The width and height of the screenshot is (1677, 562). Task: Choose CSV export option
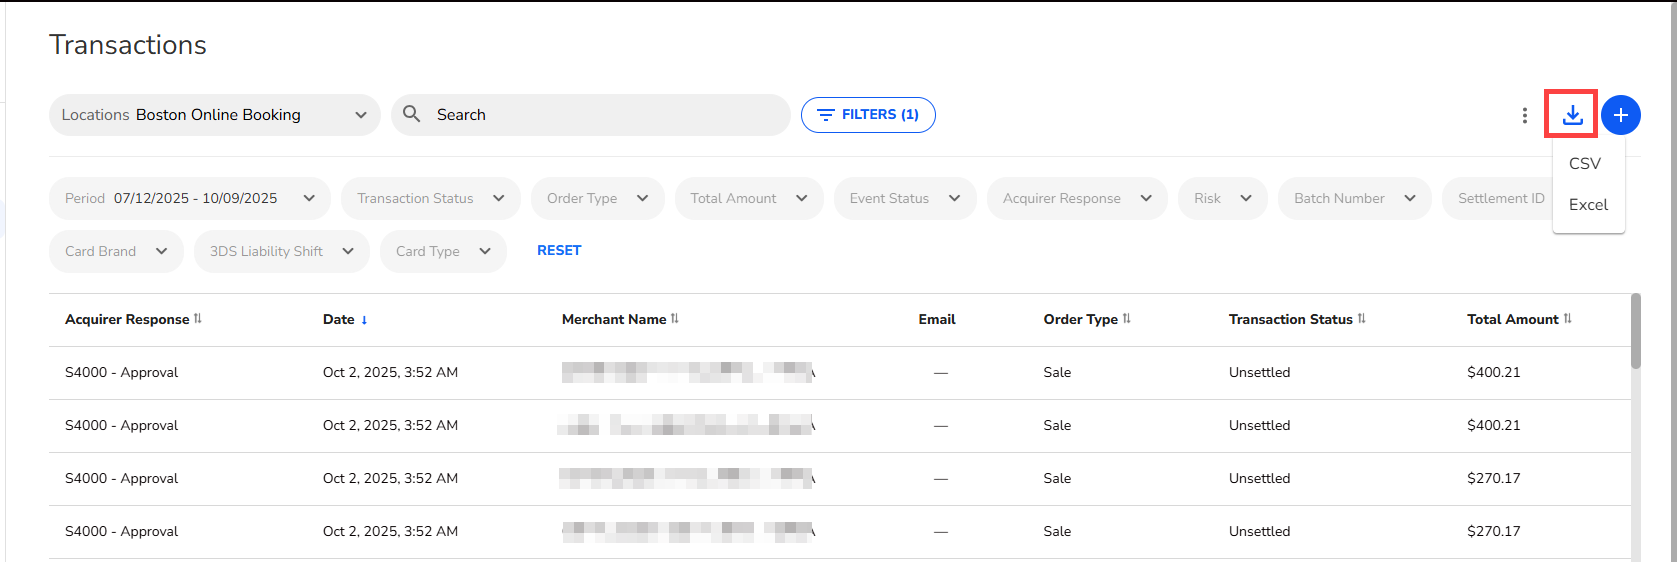tap(1585, 163)
